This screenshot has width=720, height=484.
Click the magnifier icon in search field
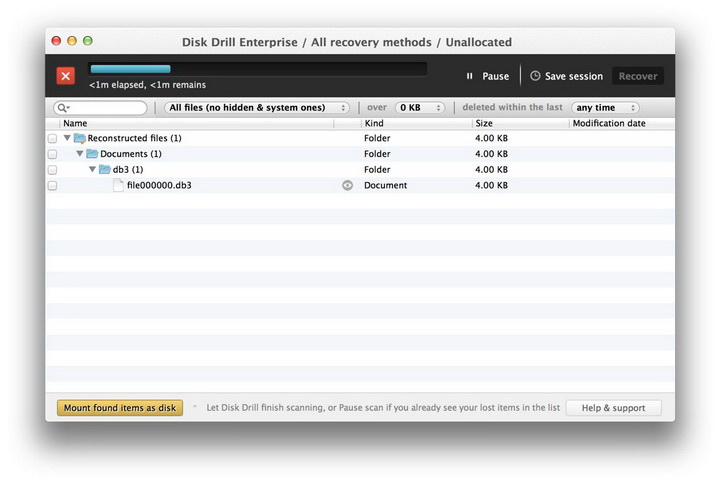[63, 108]
